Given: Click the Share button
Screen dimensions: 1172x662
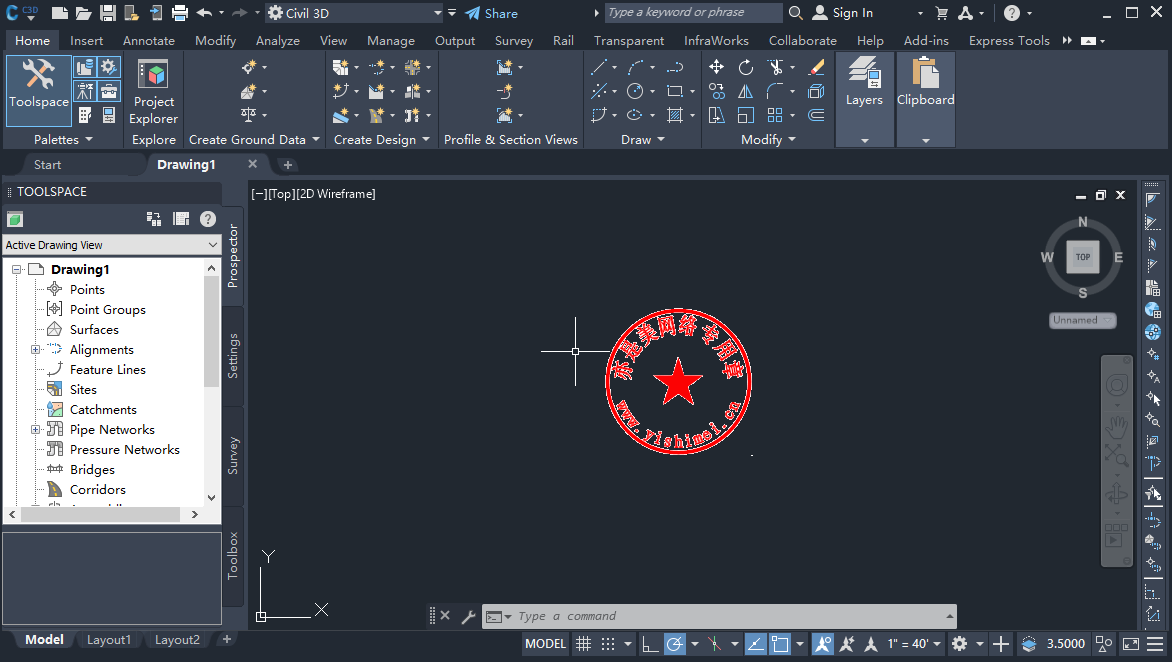Looking at the screenshot, I should [x=491, y=13].
